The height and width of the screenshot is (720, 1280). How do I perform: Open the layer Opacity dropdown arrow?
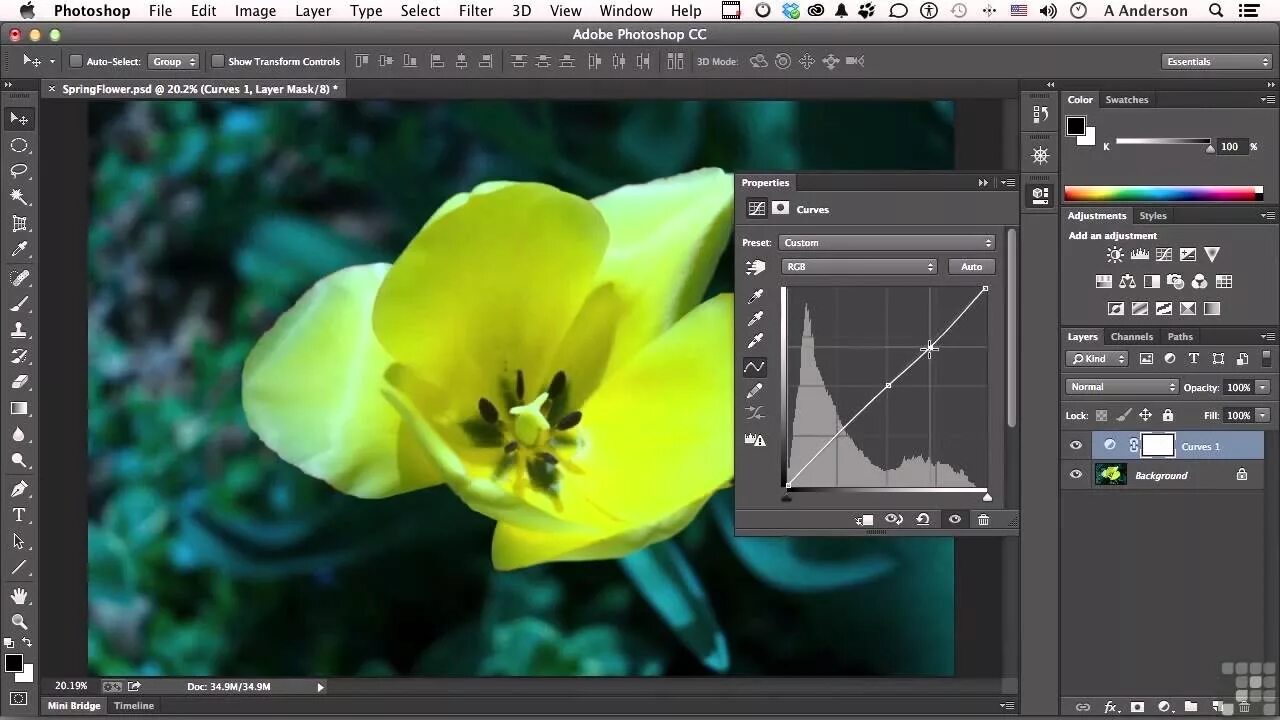(1263, 387)
